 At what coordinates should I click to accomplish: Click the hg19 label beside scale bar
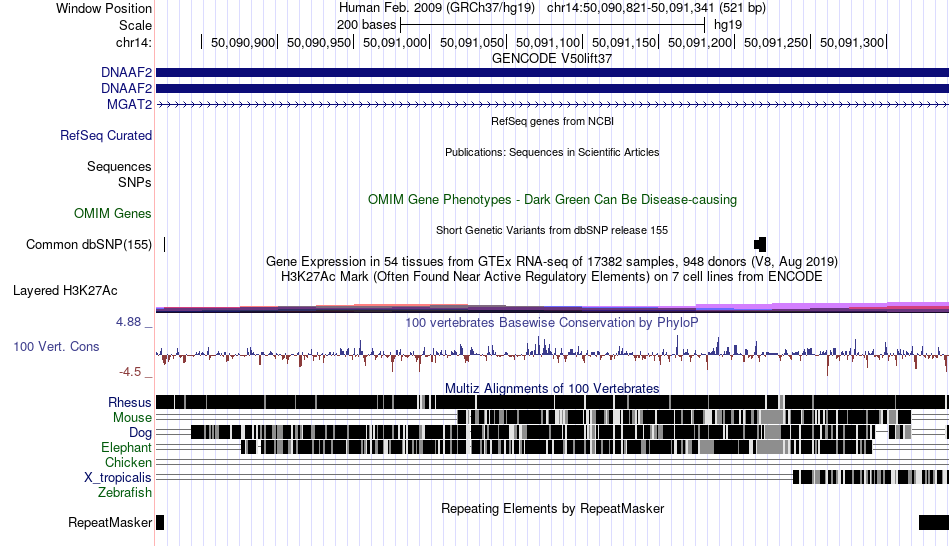(728, 25)
